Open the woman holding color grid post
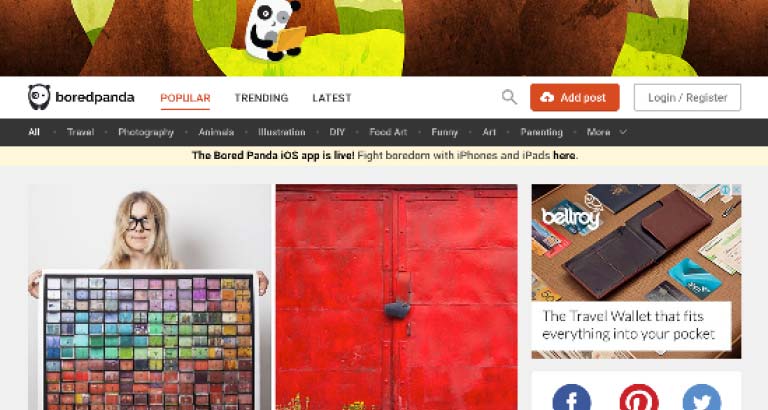768x410 pixels. tap(148, 297)
